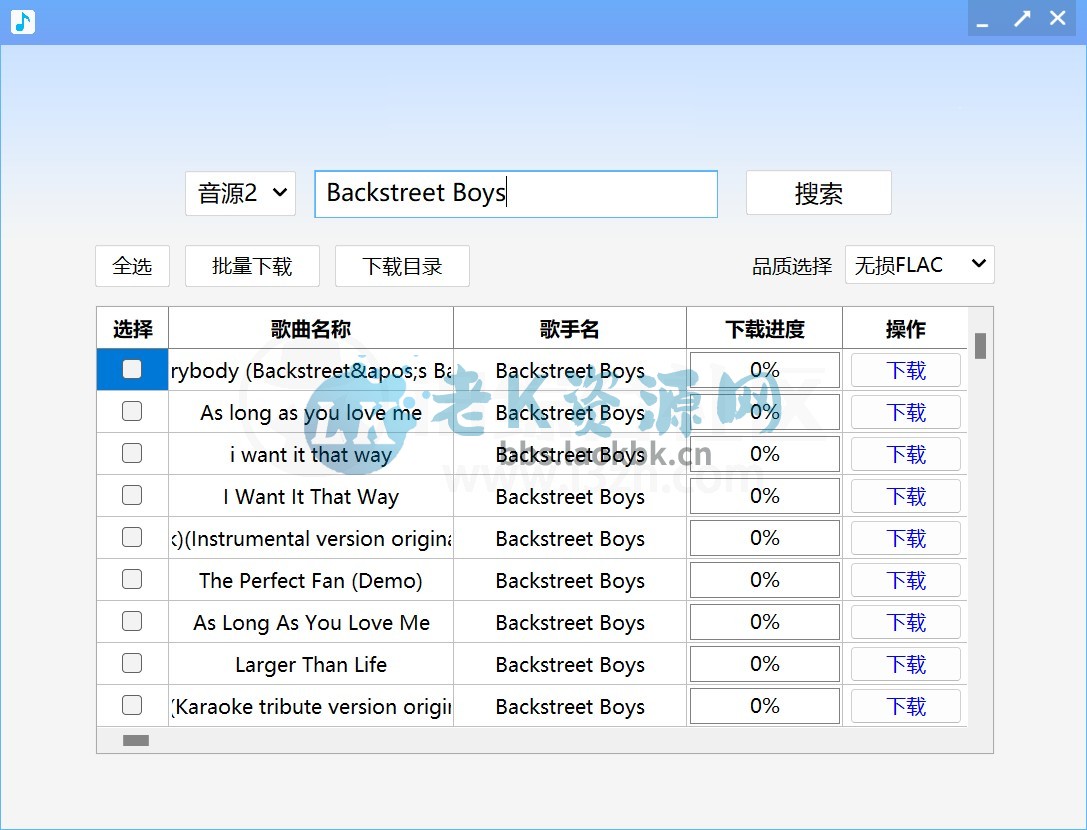The image size is (1087, 830).
Task: Click 下载 for capitalized "As Long As You Love Me"
Action: point(905,622)
